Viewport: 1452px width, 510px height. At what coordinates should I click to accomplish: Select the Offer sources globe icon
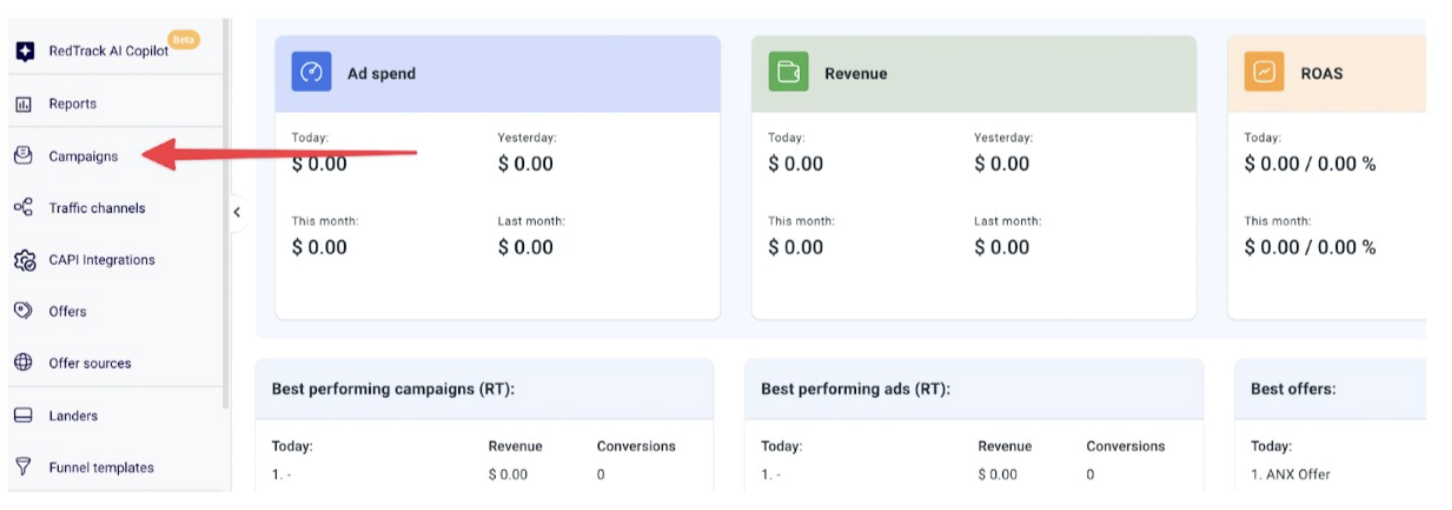coord(24,363)
